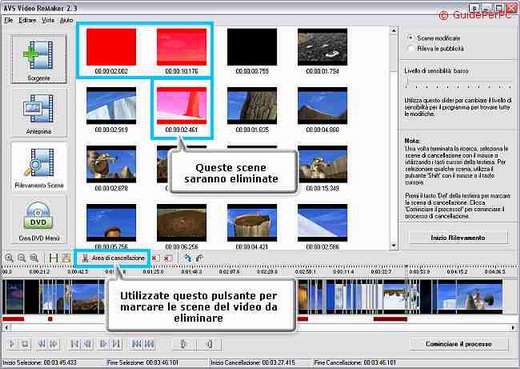
Task: Open the File menu
Action: tap(8, 20)
